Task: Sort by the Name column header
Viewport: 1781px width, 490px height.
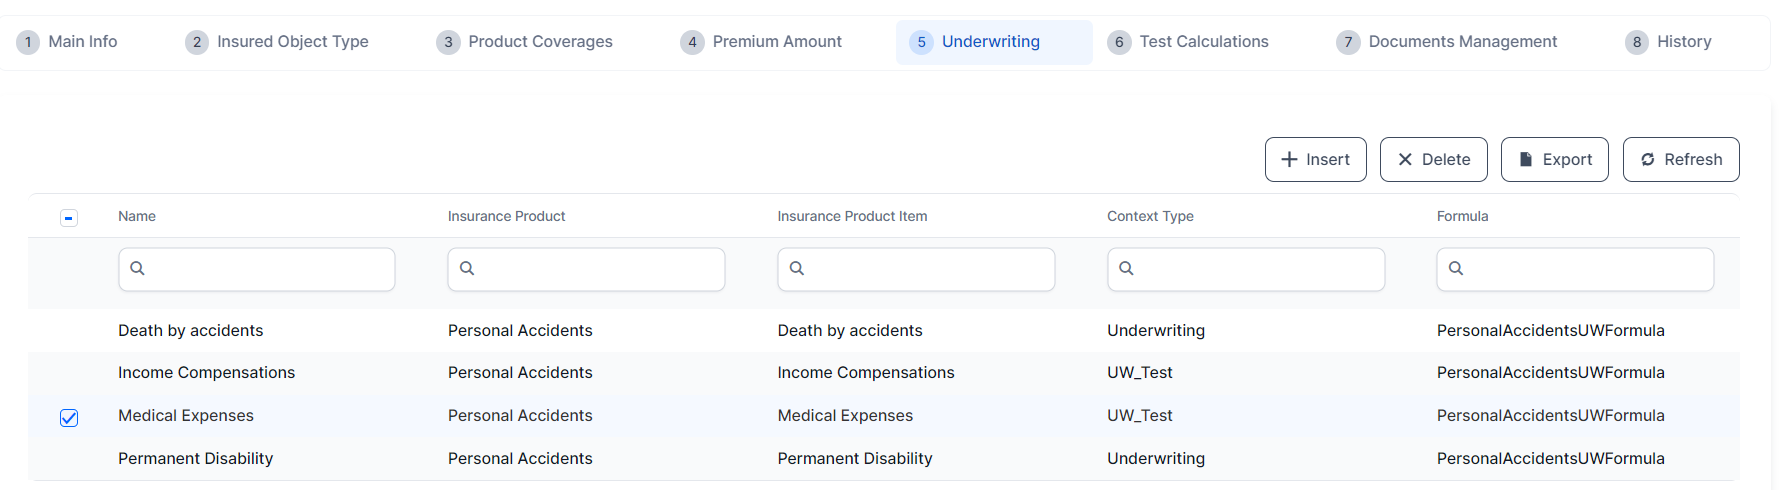Action: (137, 217)
